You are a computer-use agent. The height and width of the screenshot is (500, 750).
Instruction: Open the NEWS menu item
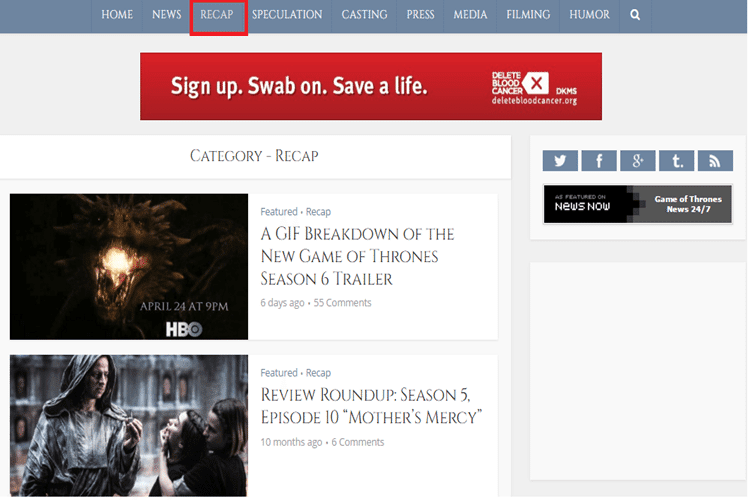tap(166, 15)
